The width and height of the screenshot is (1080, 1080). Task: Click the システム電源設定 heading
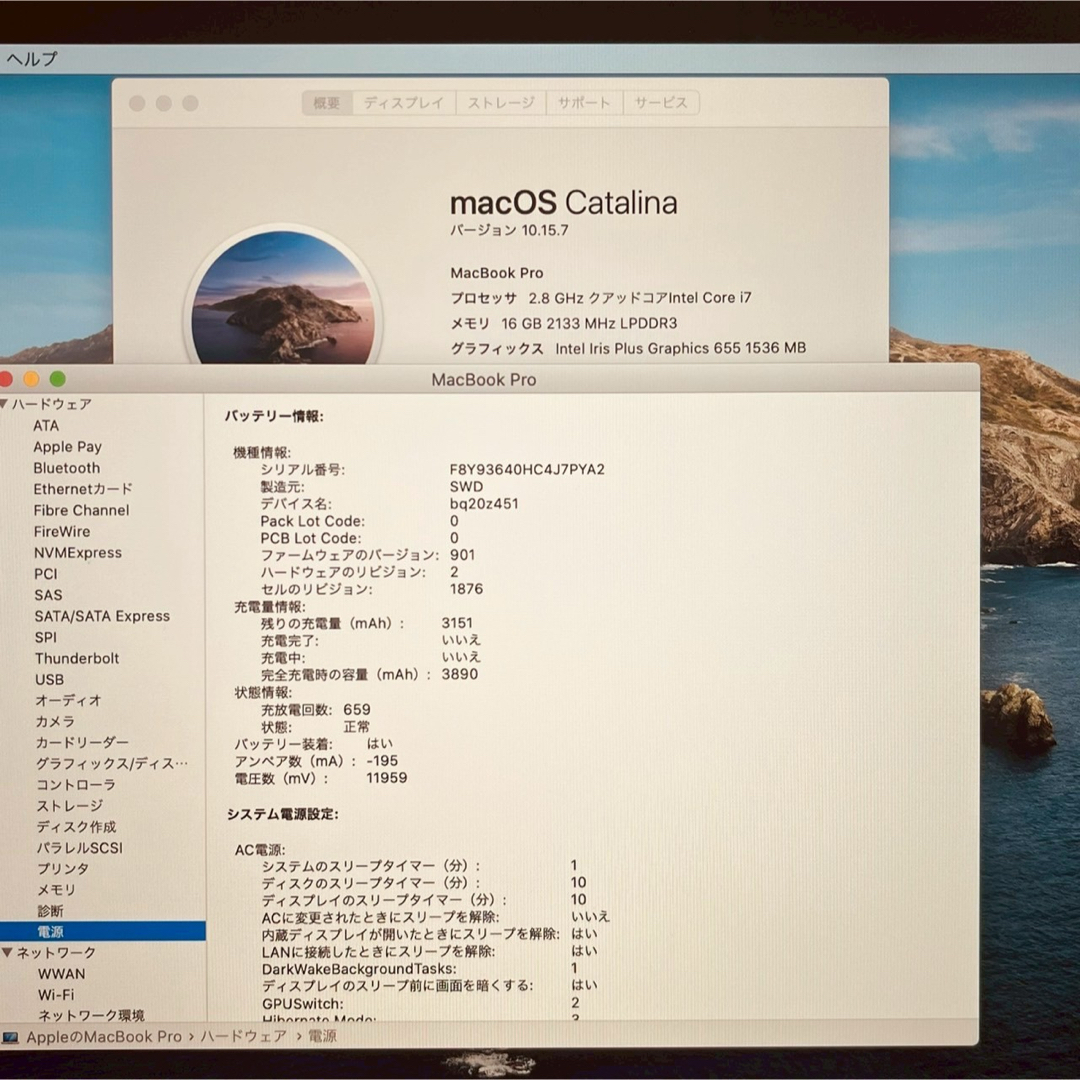click(x=282, y=814)
